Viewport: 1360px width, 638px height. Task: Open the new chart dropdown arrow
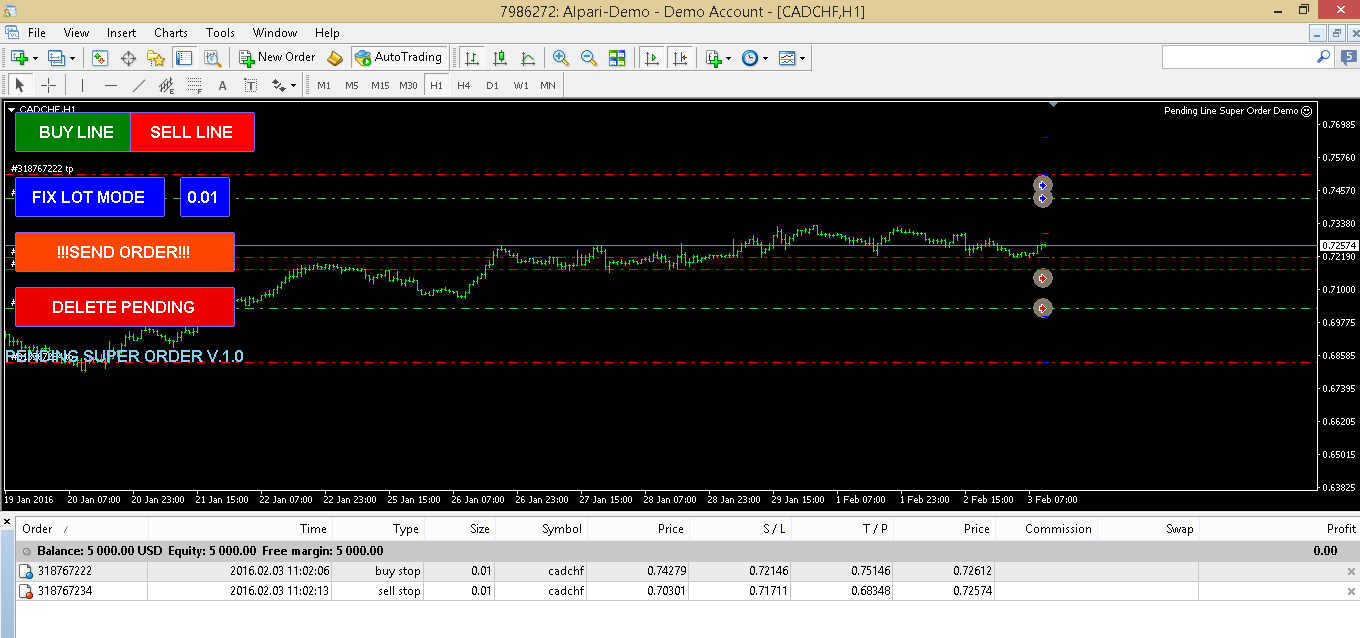pos(36,58)
